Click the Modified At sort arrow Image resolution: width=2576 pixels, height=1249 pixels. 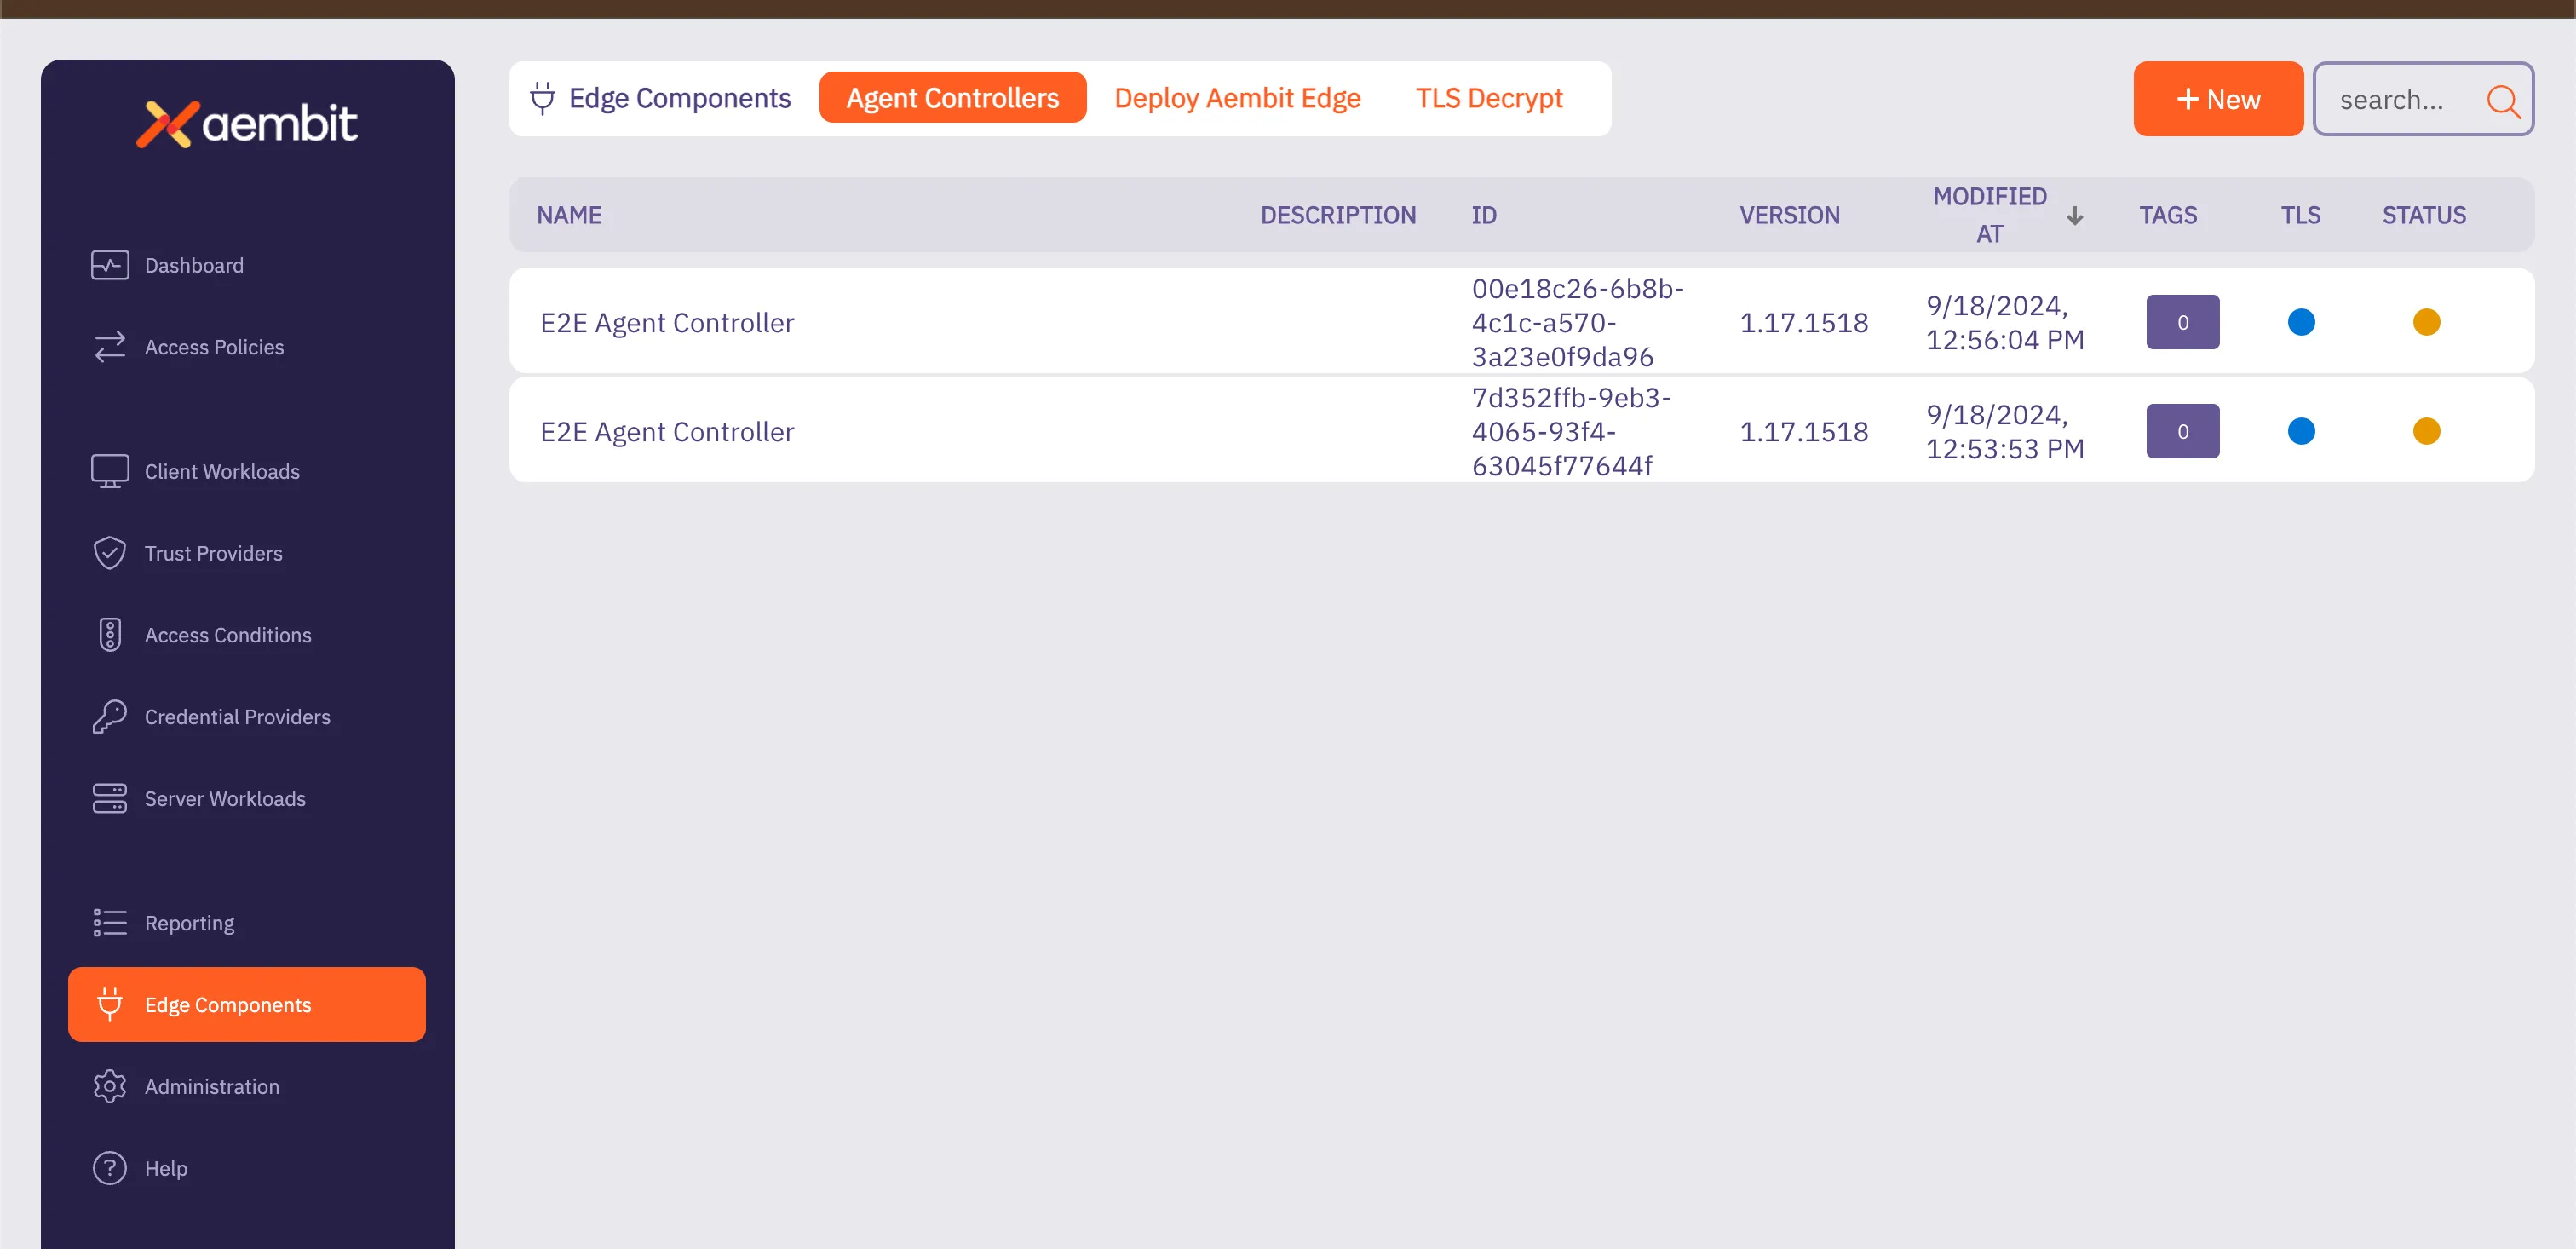pyautogui.click(x=2076, y=215)
